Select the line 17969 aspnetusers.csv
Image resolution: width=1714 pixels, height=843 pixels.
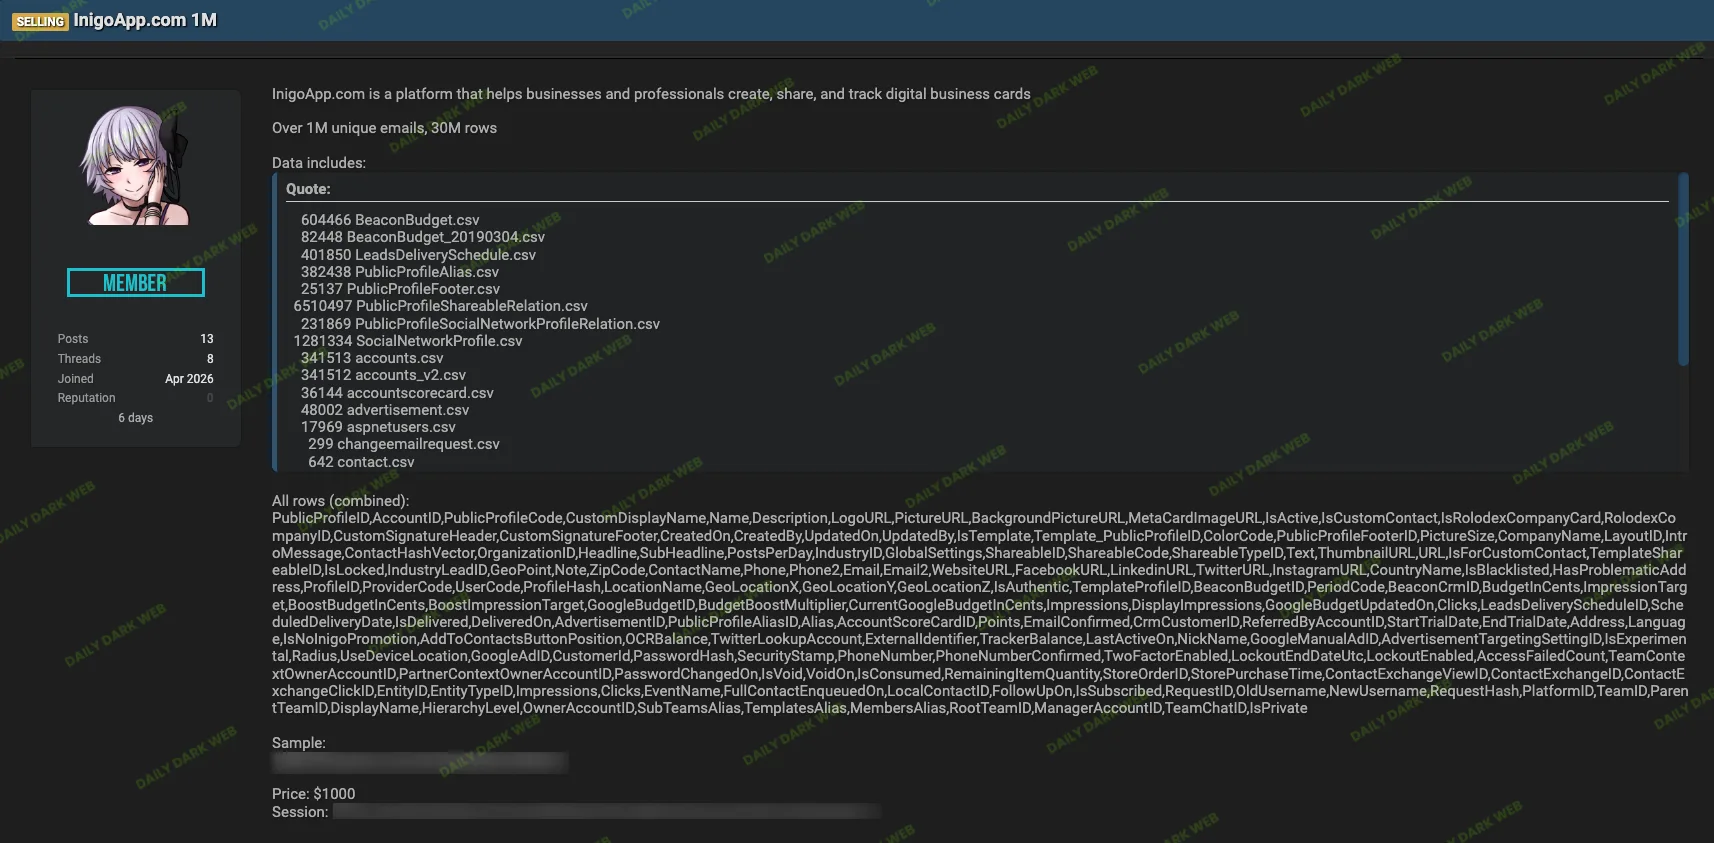pyautogui.click(x=378, y=427)
